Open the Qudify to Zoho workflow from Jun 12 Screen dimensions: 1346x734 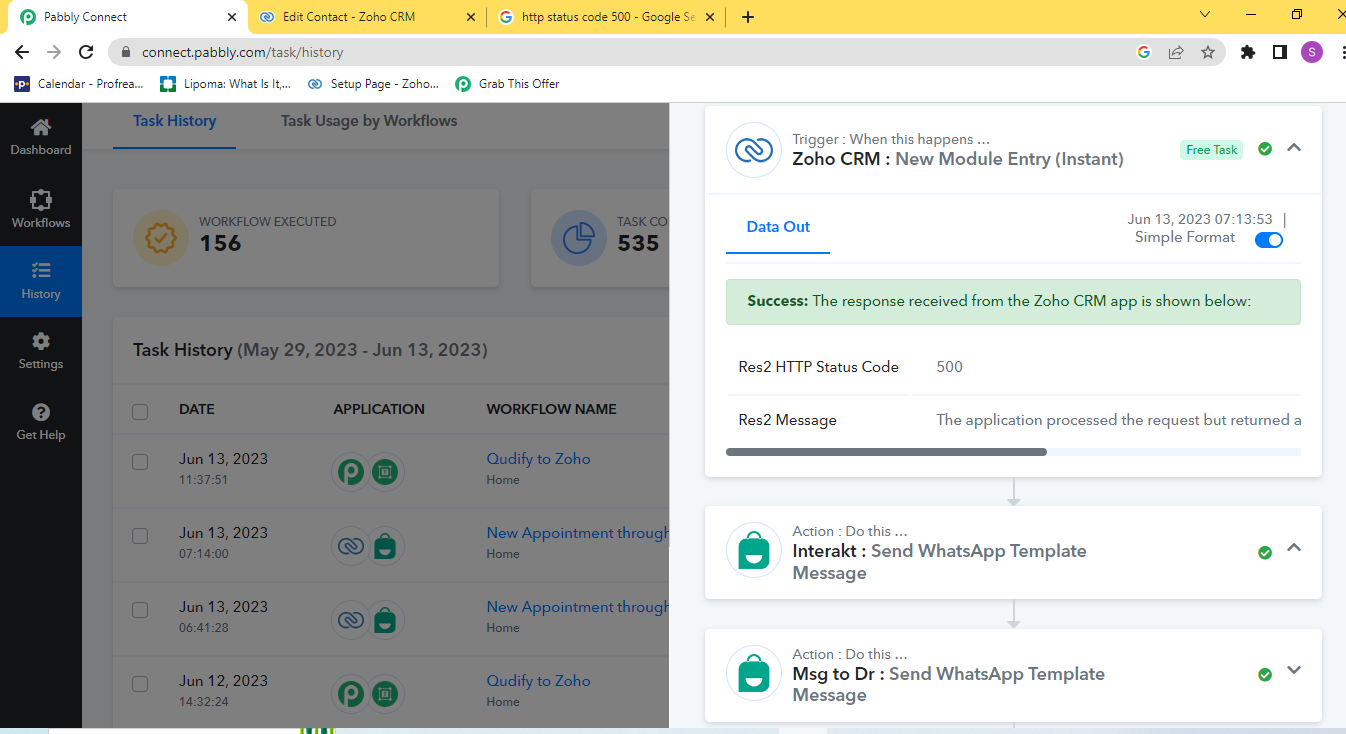point(538,680)
